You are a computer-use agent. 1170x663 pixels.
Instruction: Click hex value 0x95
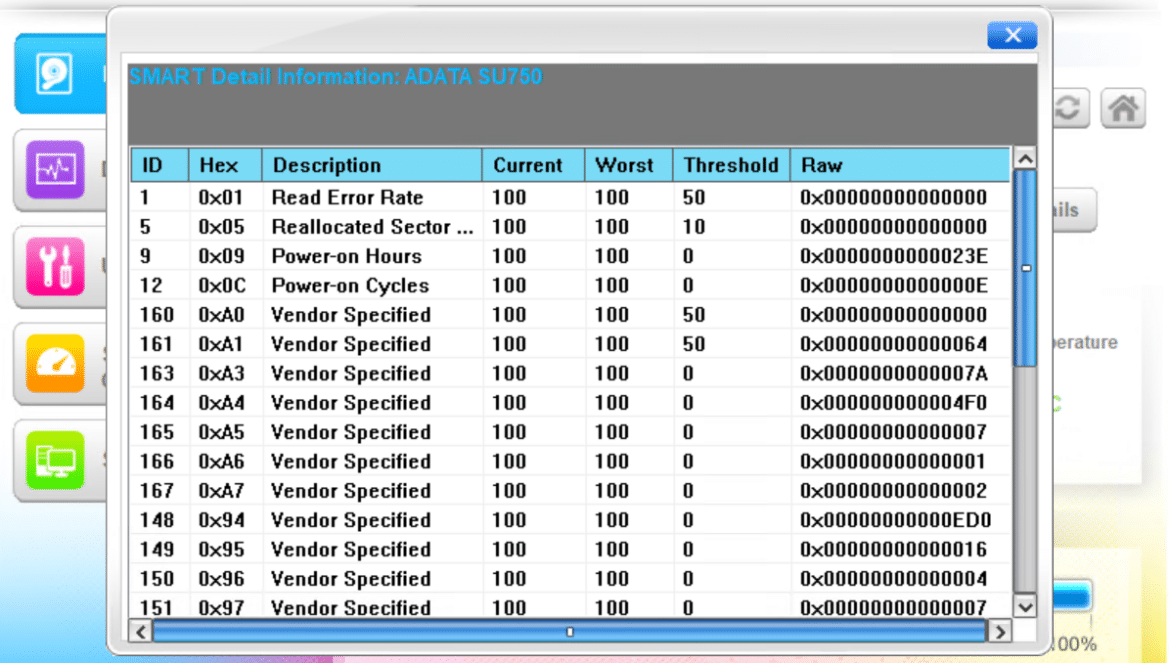(x=221, y=550)
